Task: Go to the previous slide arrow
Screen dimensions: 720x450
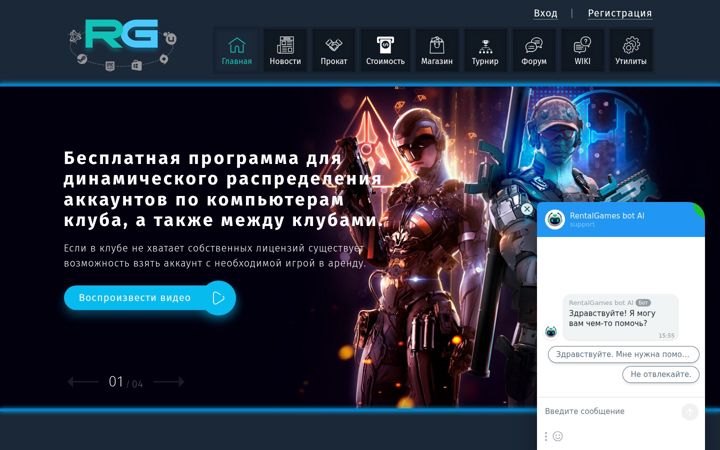Action: coord(83,382)
